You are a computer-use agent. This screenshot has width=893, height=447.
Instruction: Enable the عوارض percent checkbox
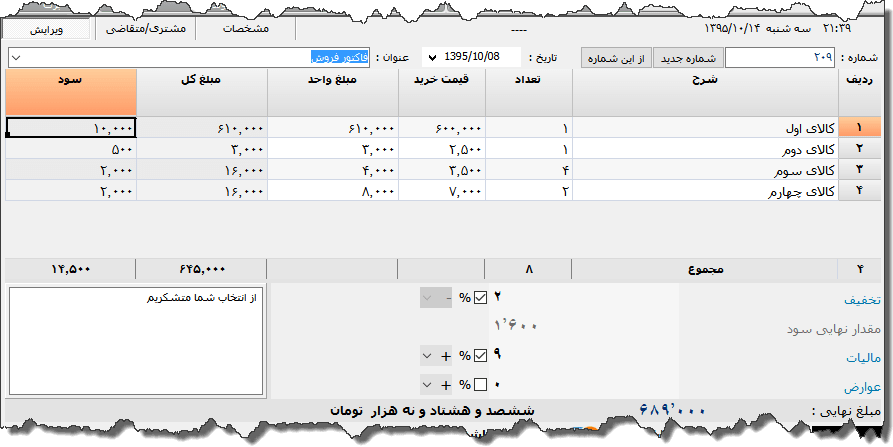(x=481, y=384)
